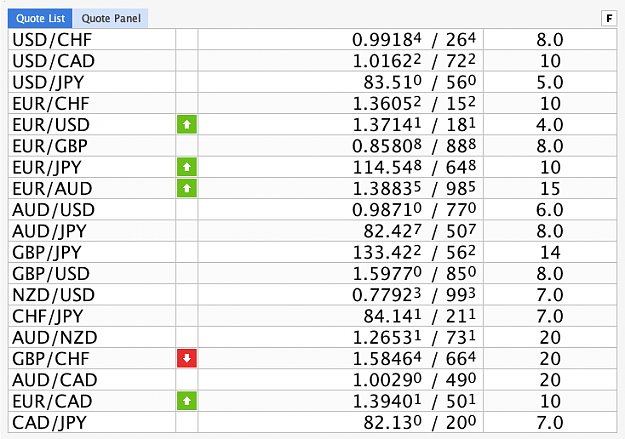Select the USD/CHF currency pair row
The width and height of the screenshot is (625, 439).
[x=312, y=39]
